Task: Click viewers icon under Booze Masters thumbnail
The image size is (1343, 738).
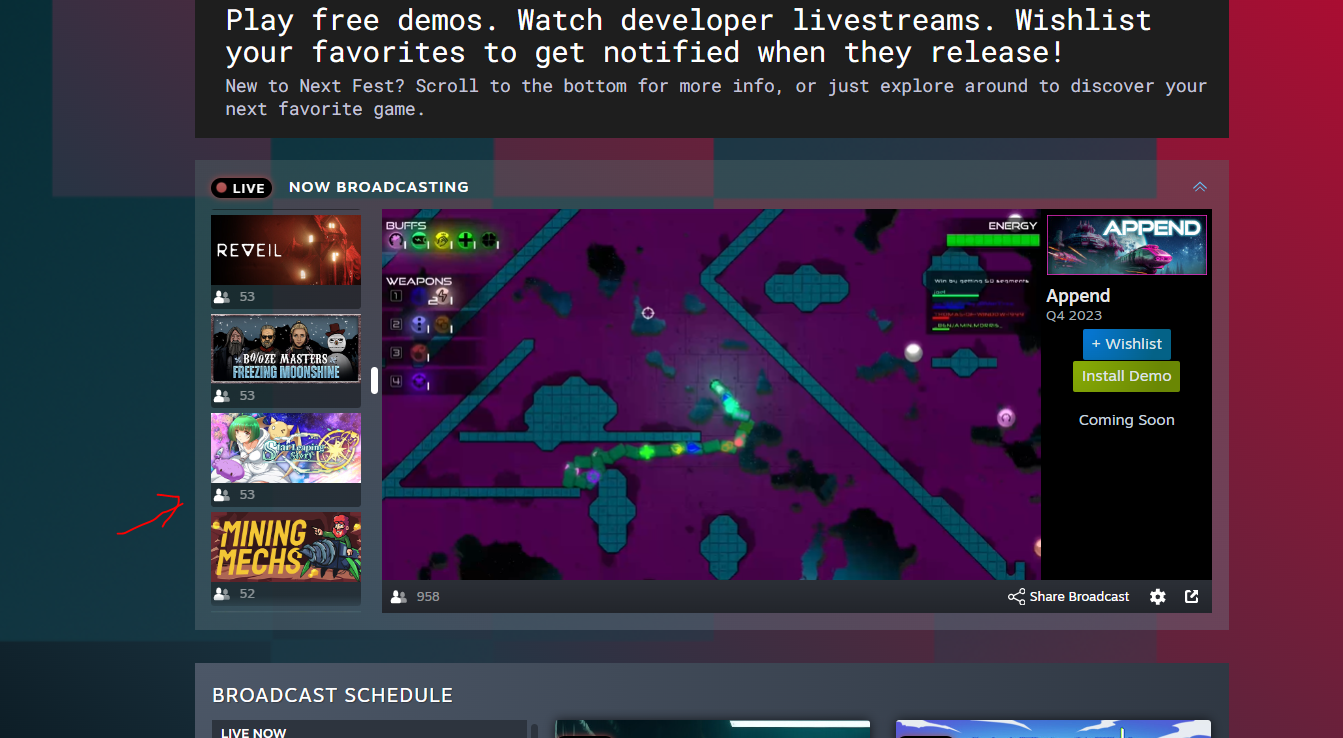Action: (x=222, y=396)
